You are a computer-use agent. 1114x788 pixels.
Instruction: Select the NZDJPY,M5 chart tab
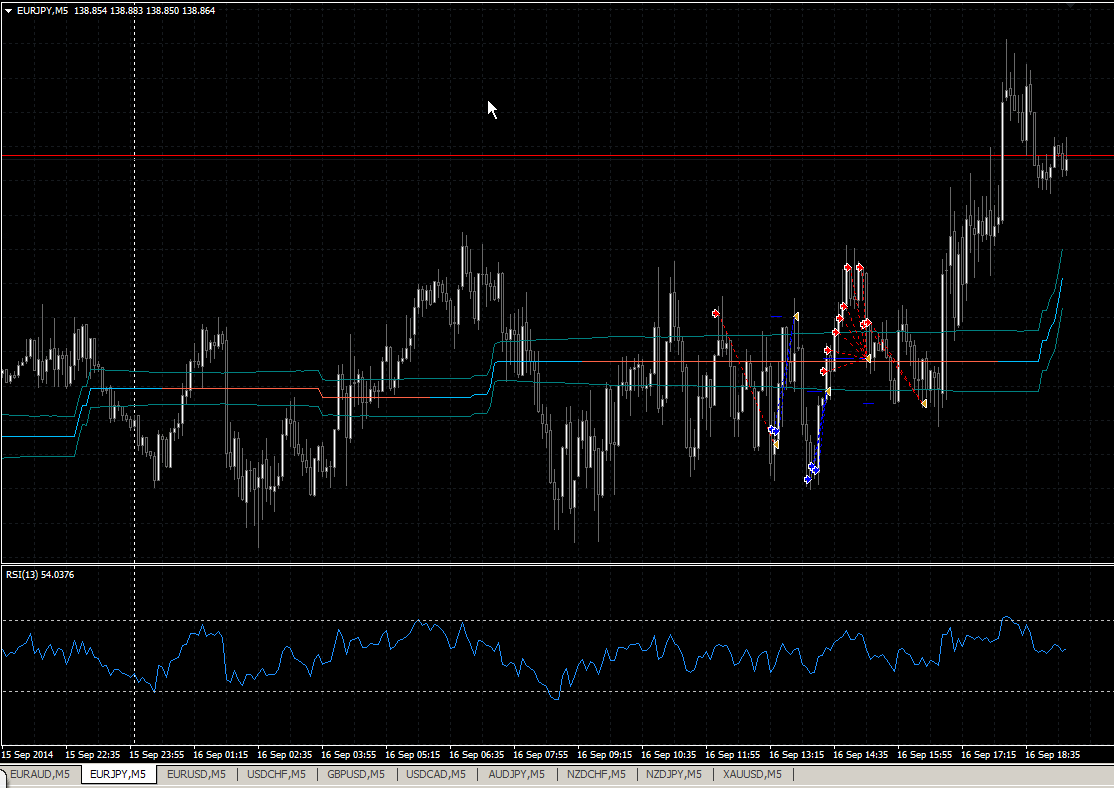(674, 774)
